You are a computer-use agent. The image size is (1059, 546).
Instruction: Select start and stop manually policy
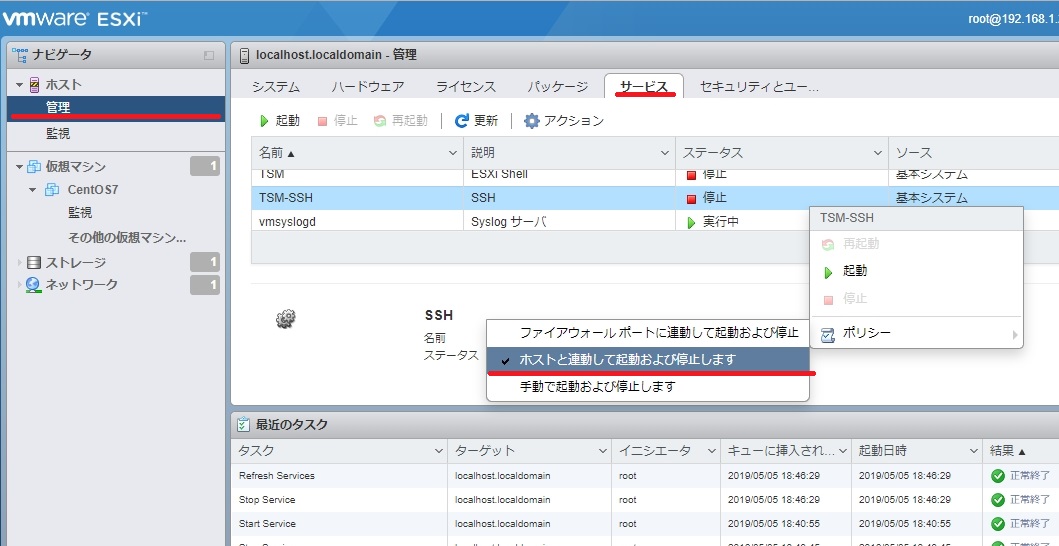[648, 387]
